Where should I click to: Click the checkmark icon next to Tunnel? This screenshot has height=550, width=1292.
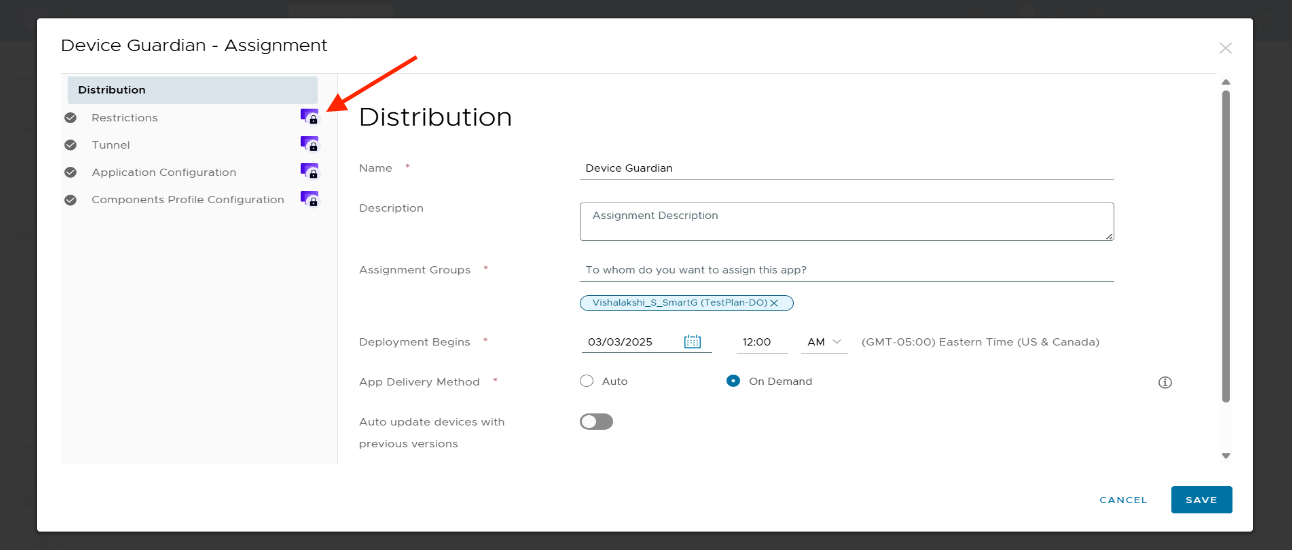pos(71,145)
